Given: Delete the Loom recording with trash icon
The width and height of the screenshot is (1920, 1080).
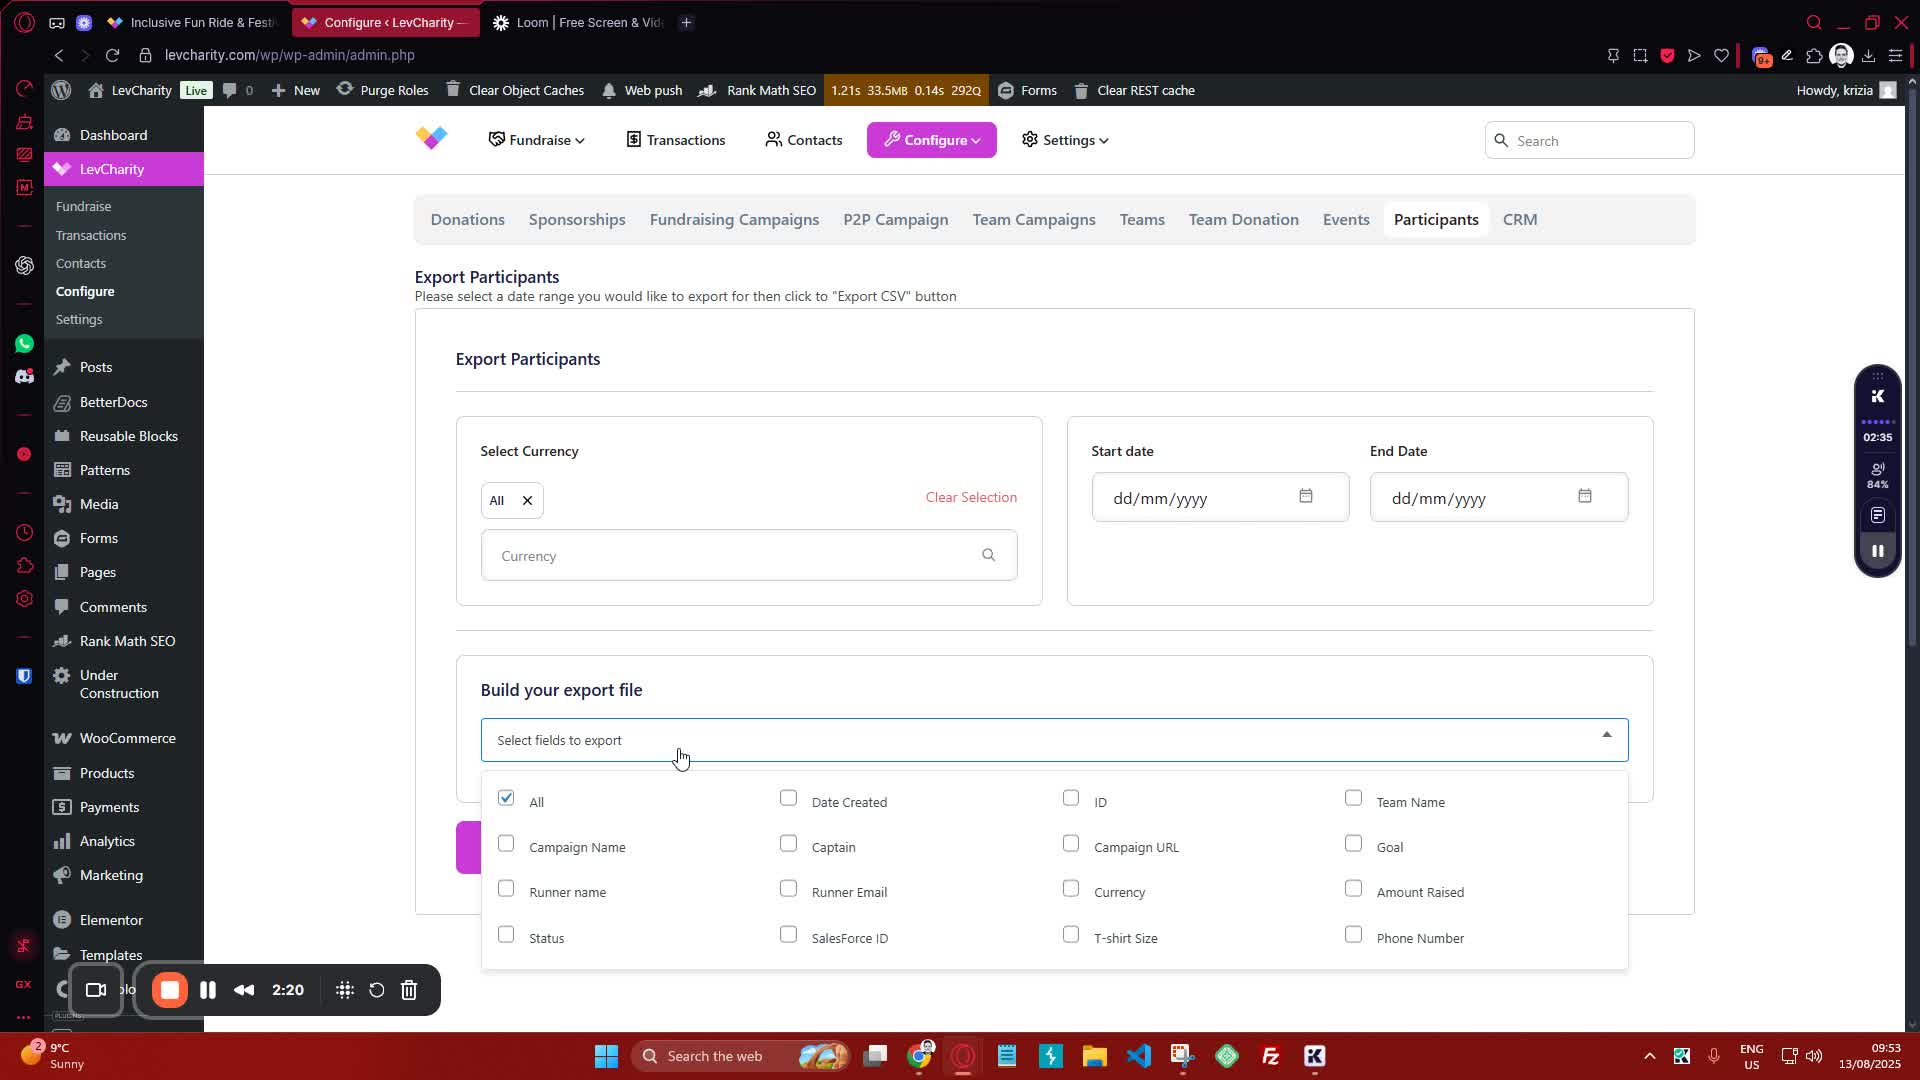Looking at the screenshot, I should pyautogui.click(x=409, y=990).
